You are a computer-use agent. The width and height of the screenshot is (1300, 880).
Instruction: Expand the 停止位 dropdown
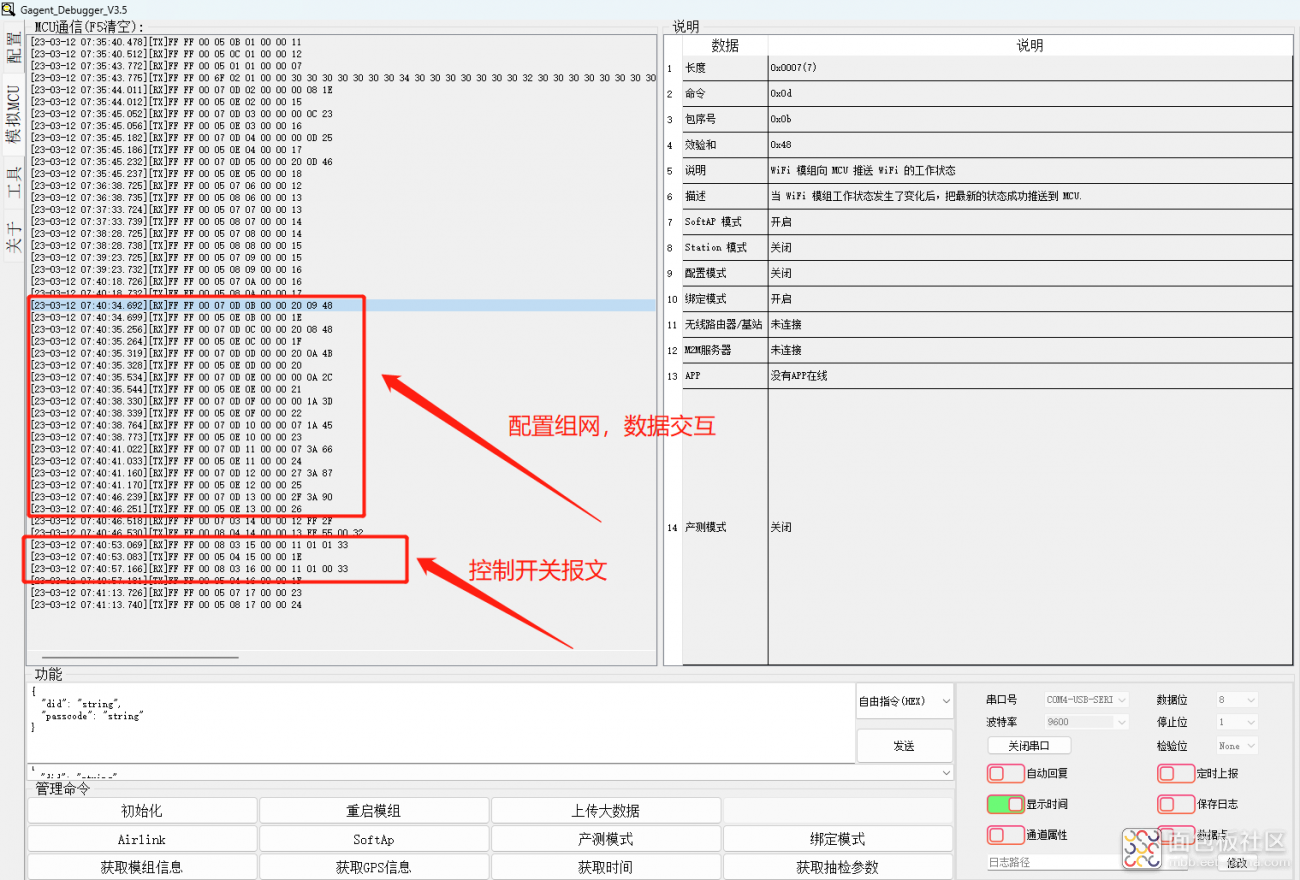(x=1236, y=721)
